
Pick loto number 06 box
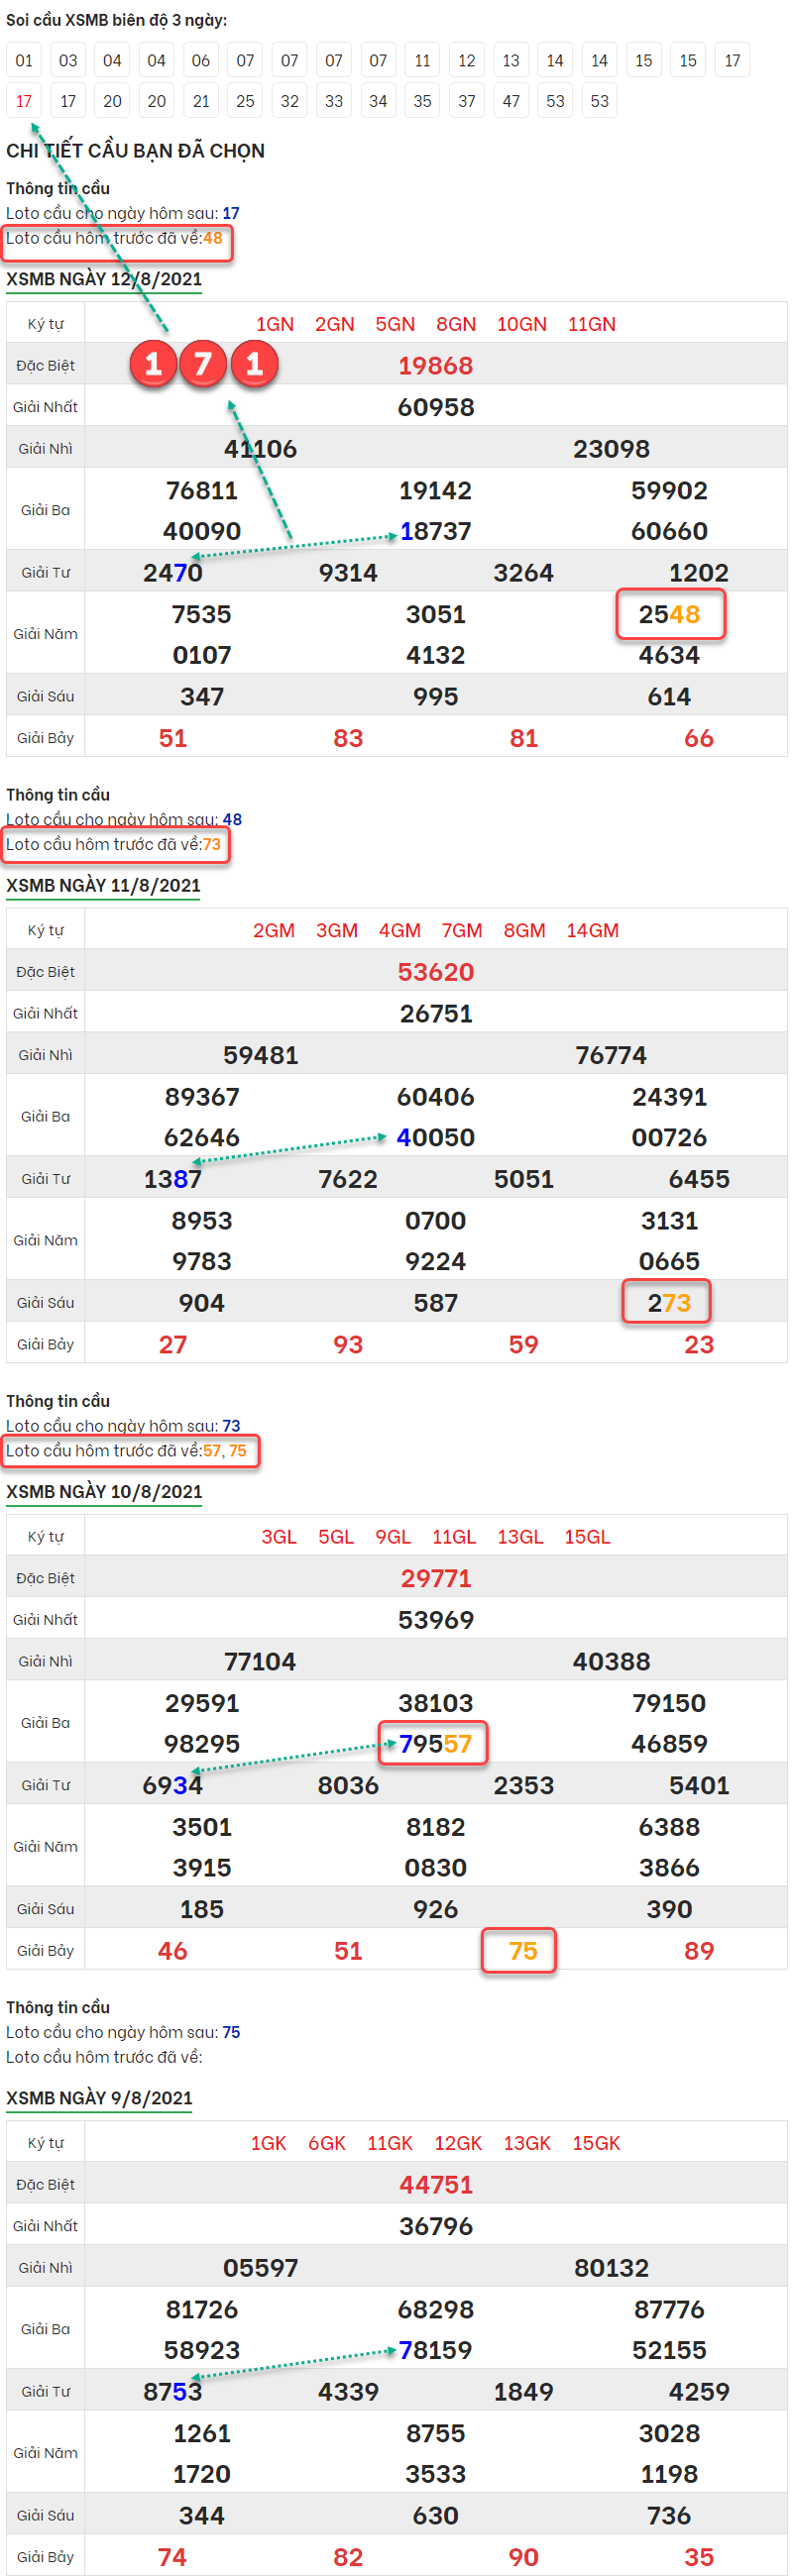[201, 60]
